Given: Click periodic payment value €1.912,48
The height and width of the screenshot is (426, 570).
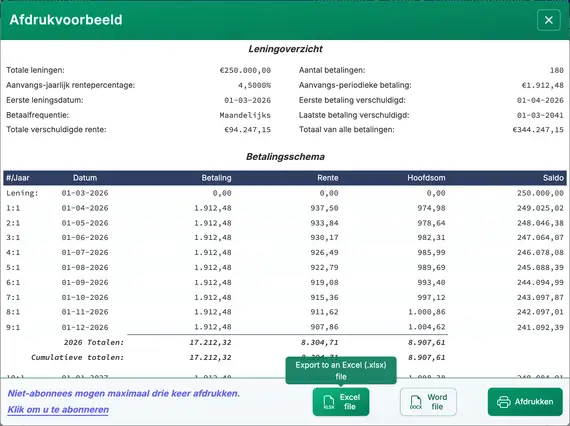Looking at the screenshot, I should (x=543, y=85).
